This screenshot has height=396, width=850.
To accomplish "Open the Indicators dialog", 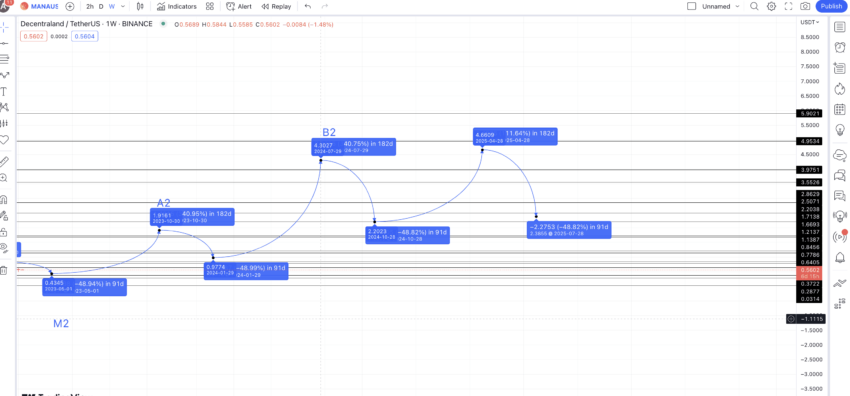I will tap(177, 7).
